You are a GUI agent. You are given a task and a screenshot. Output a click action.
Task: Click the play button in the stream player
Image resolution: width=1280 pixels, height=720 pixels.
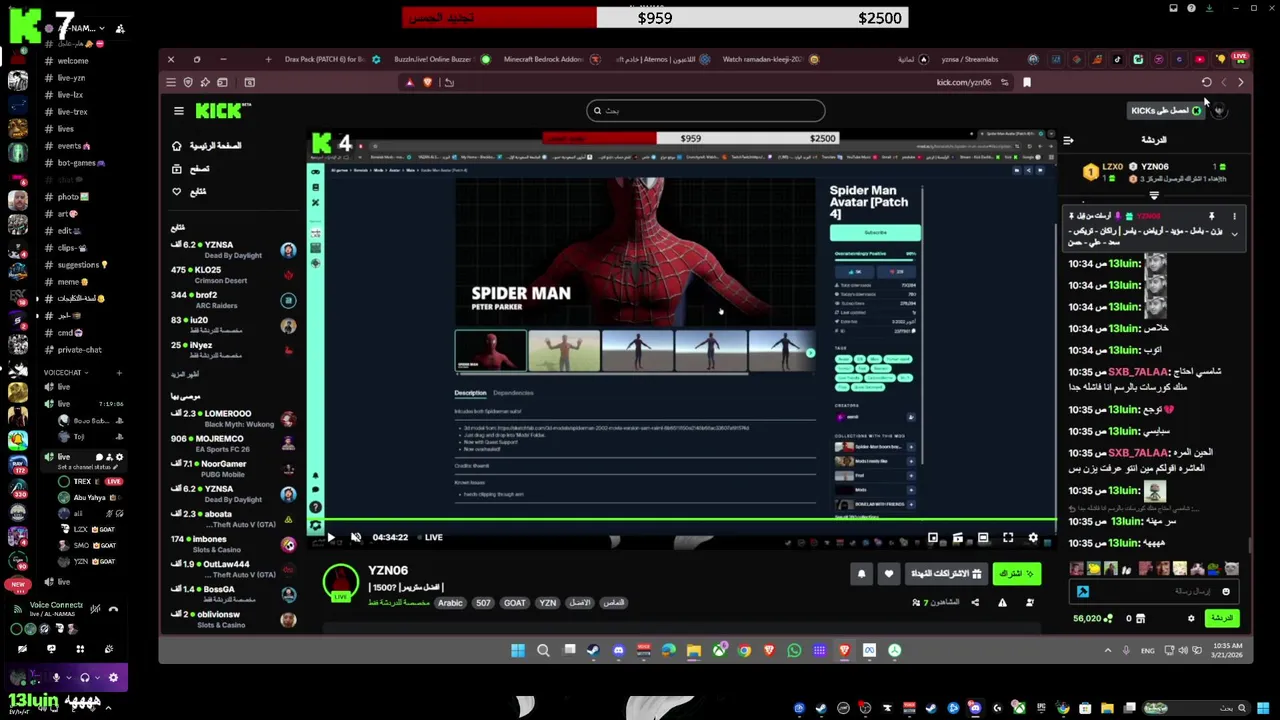click(331, 538)
